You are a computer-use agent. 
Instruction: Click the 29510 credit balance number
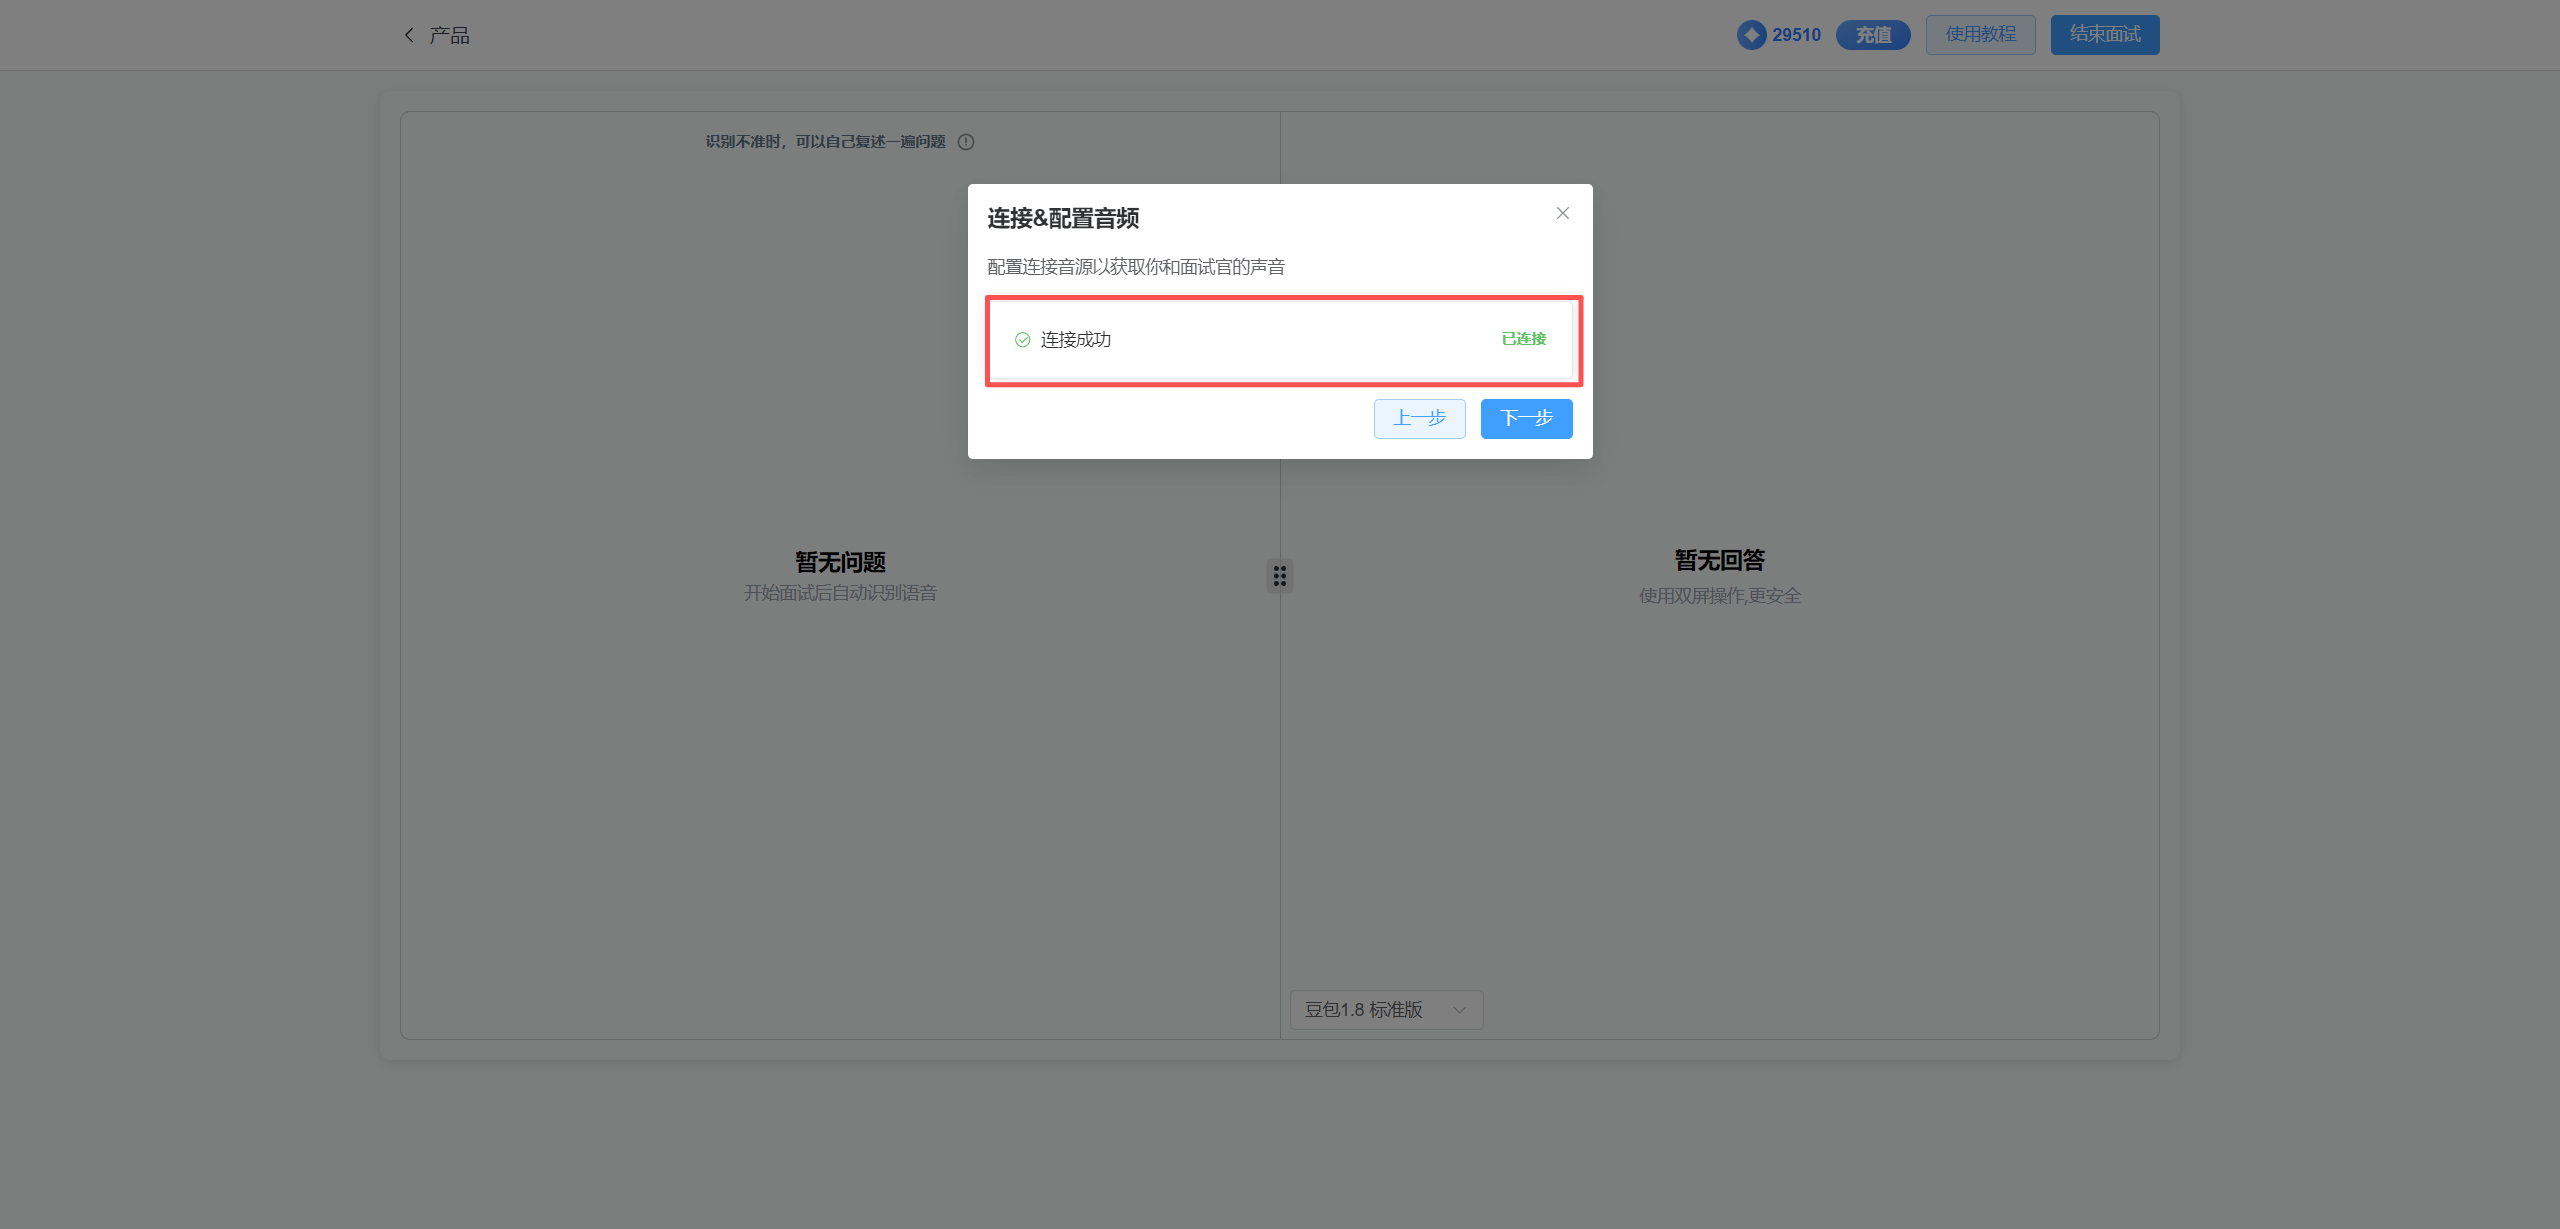1796,35
